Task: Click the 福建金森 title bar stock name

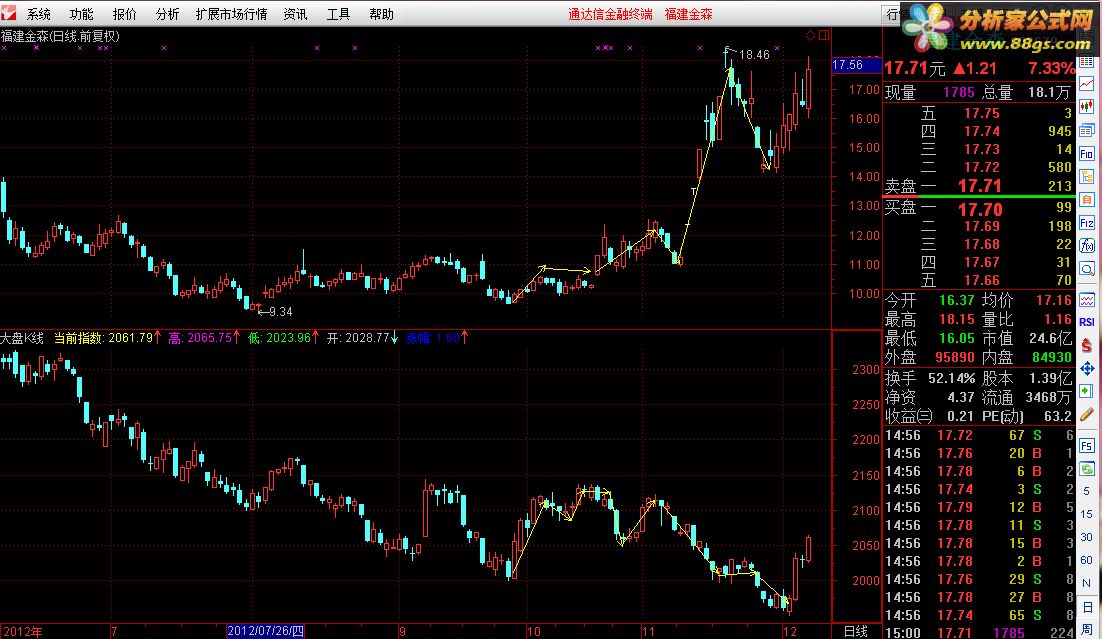Action: (689, 14)
